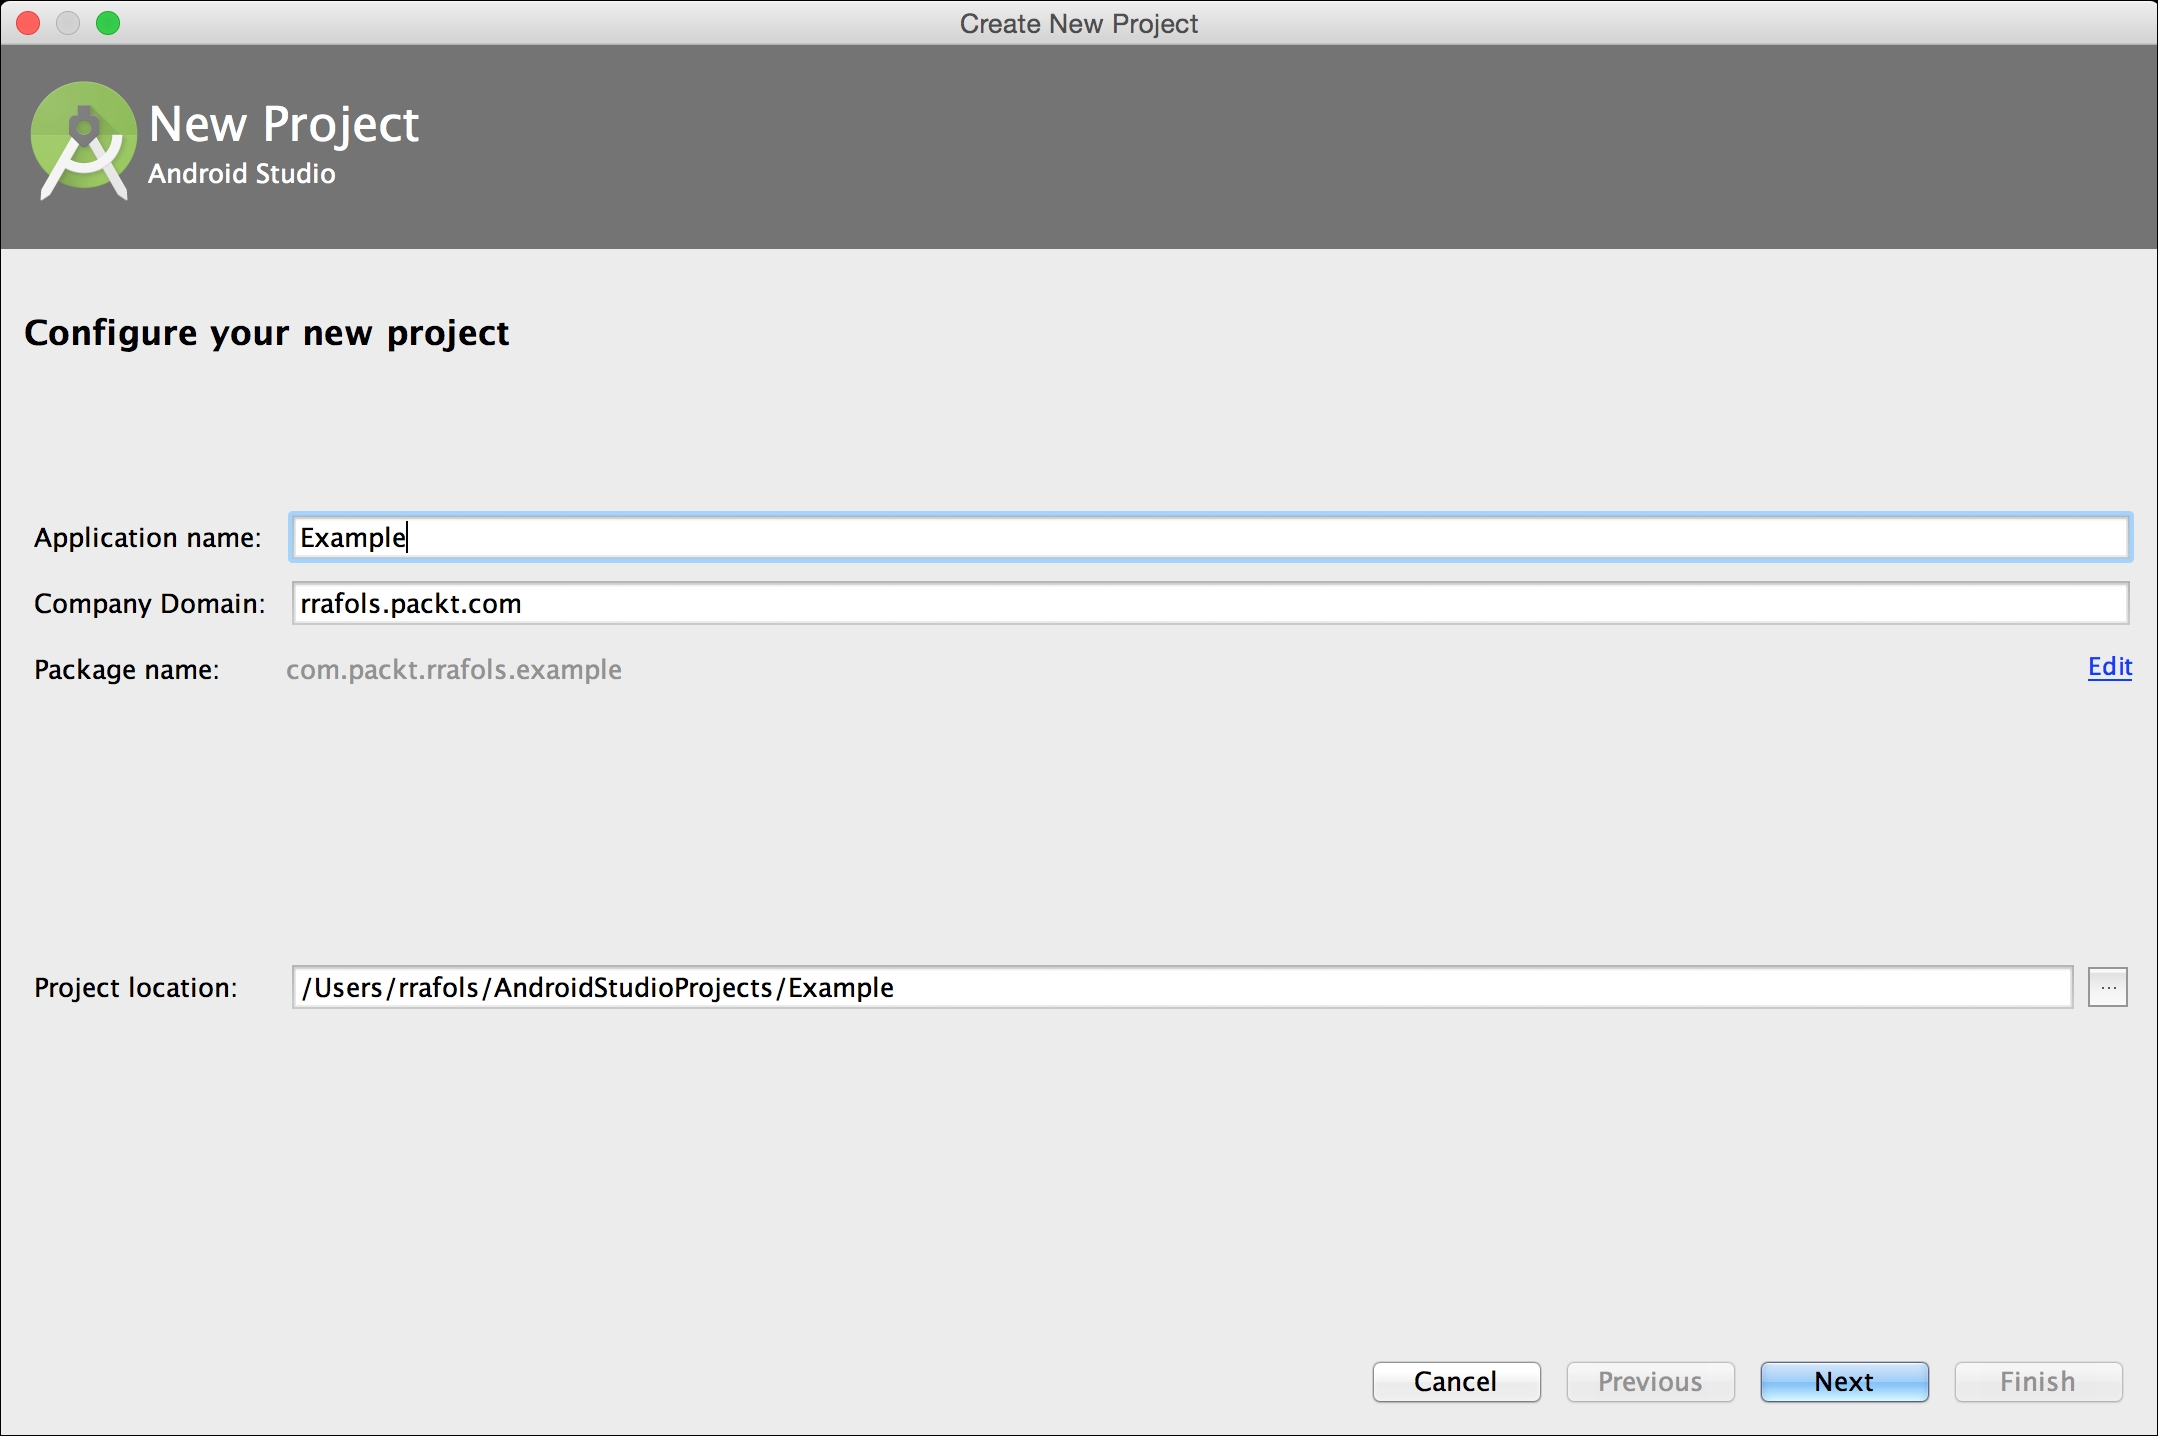Click the project location browse (...) button
Viewport: 2158px width, 1436px height.
tap(2107, 988)
